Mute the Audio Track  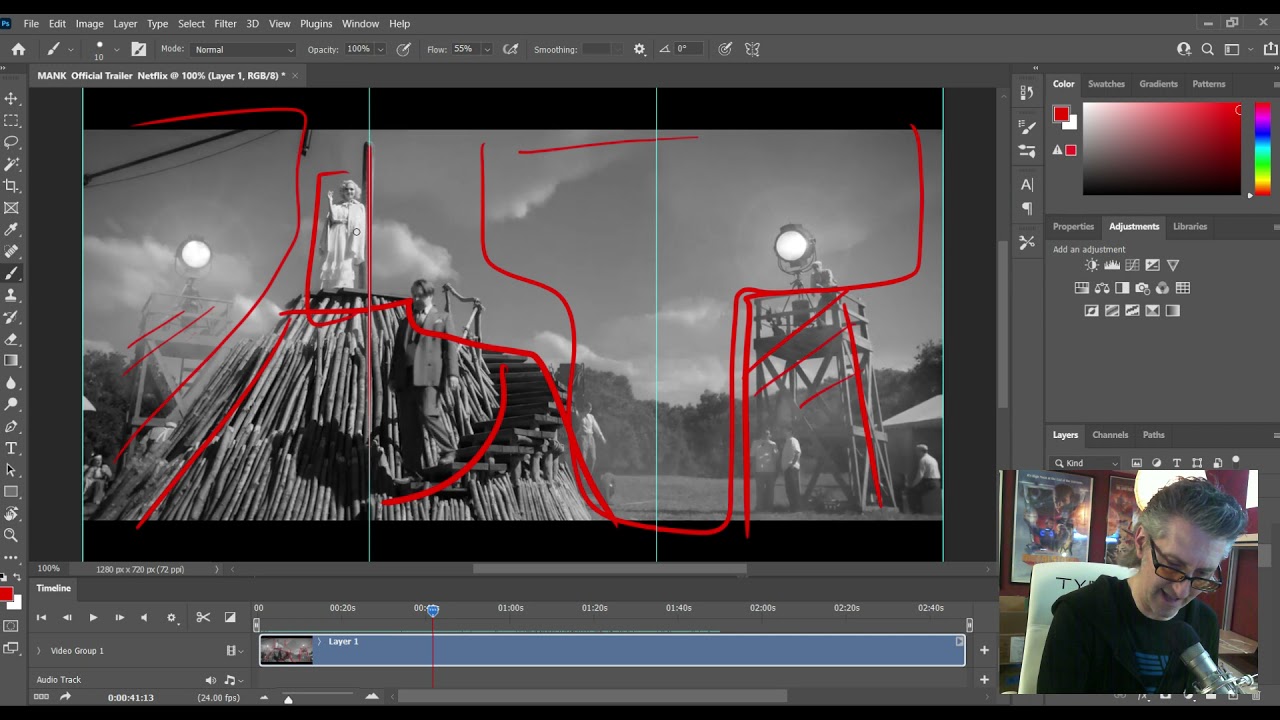210,680
